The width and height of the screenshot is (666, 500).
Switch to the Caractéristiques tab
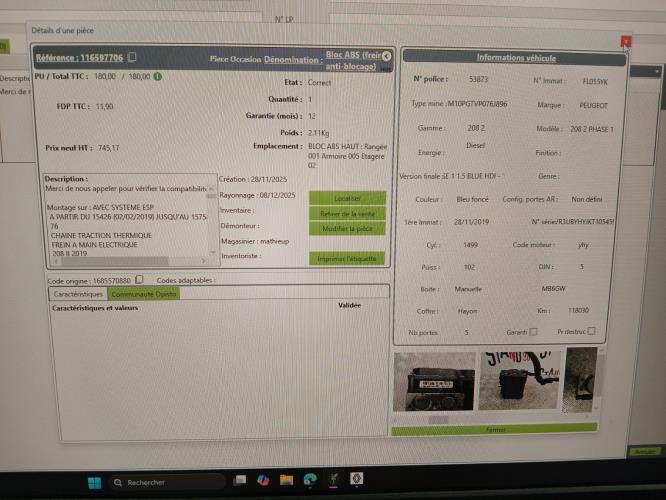click(x=78, y=294)
